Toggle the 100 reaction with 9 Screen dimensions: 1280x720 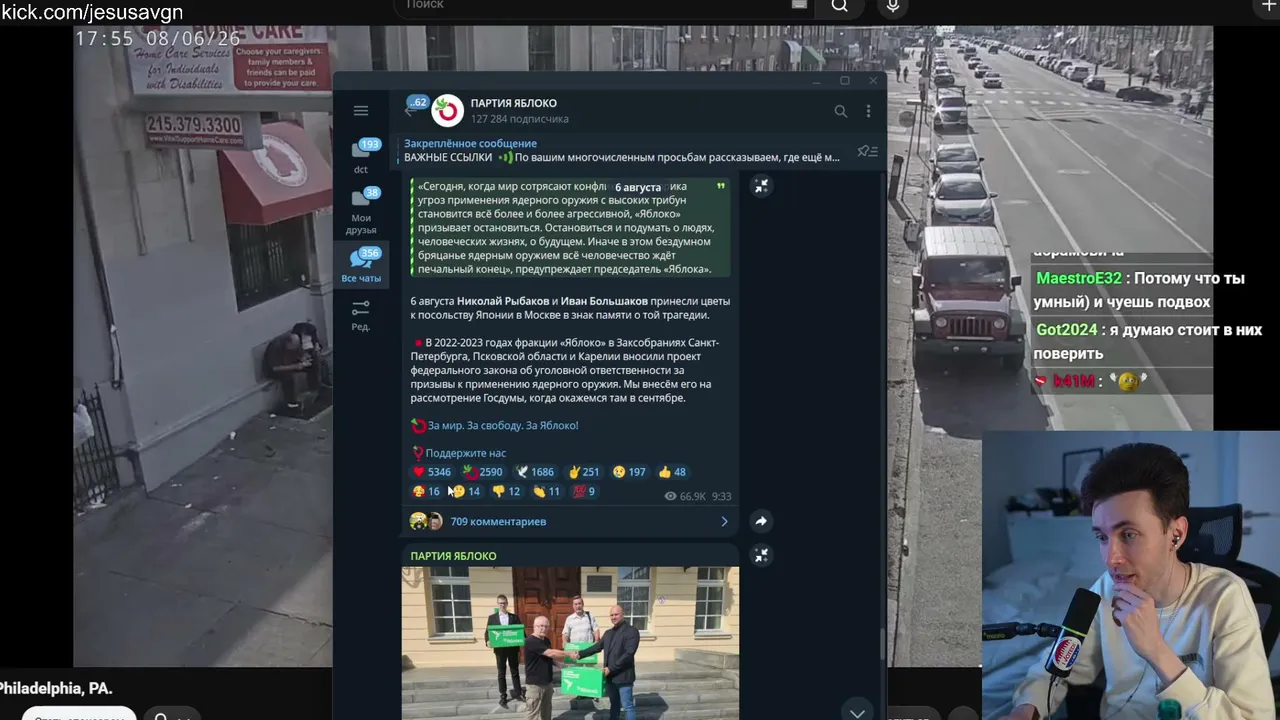[x=584, y=492]
